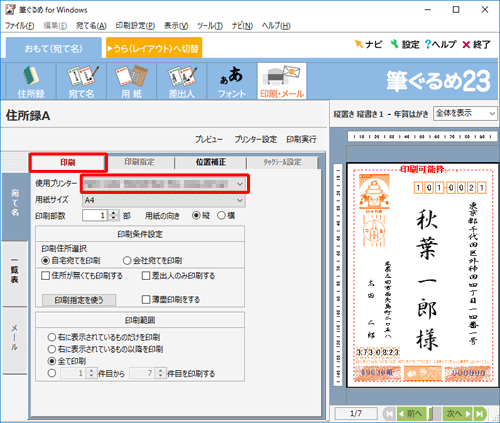This screenshot has width=500, height=423.
Task: Select おもて(宛て名) tab
Action: coord(54,48)
